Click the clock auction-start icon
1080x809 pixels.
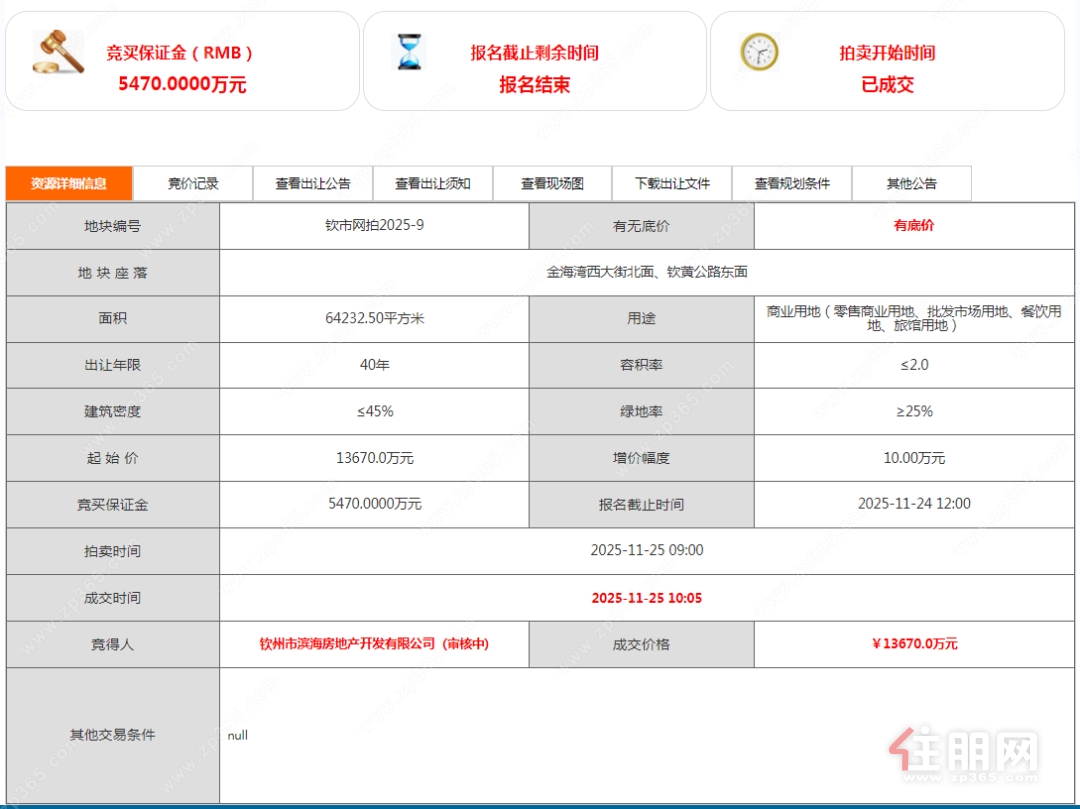(x=759, y=52)
